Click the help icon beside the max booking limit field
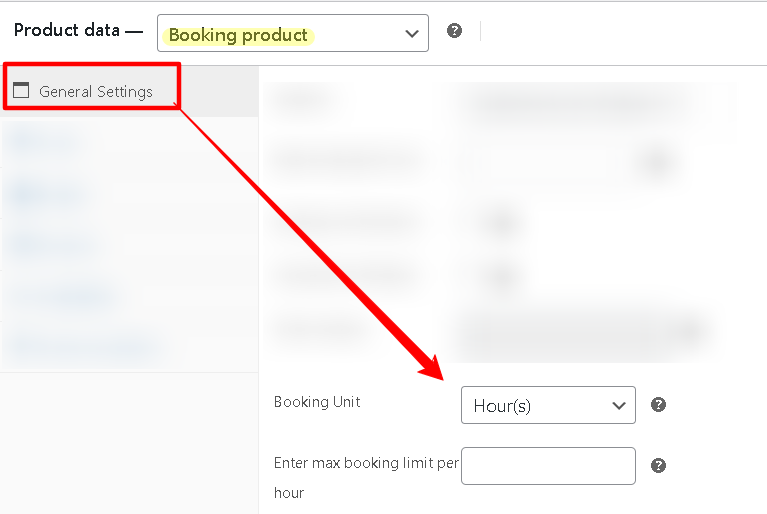Viewport: 767px width, 514px height. click(x=658, y=465)
